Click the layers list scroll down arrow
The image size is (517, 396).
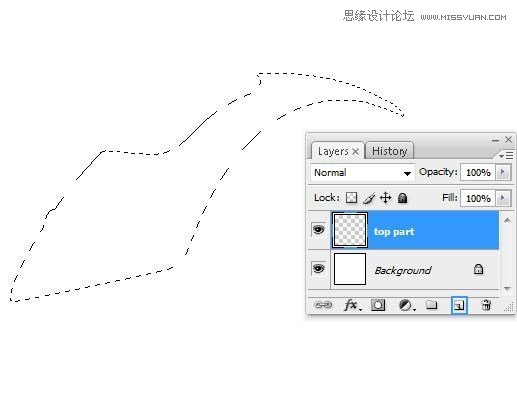click(507, 288)
